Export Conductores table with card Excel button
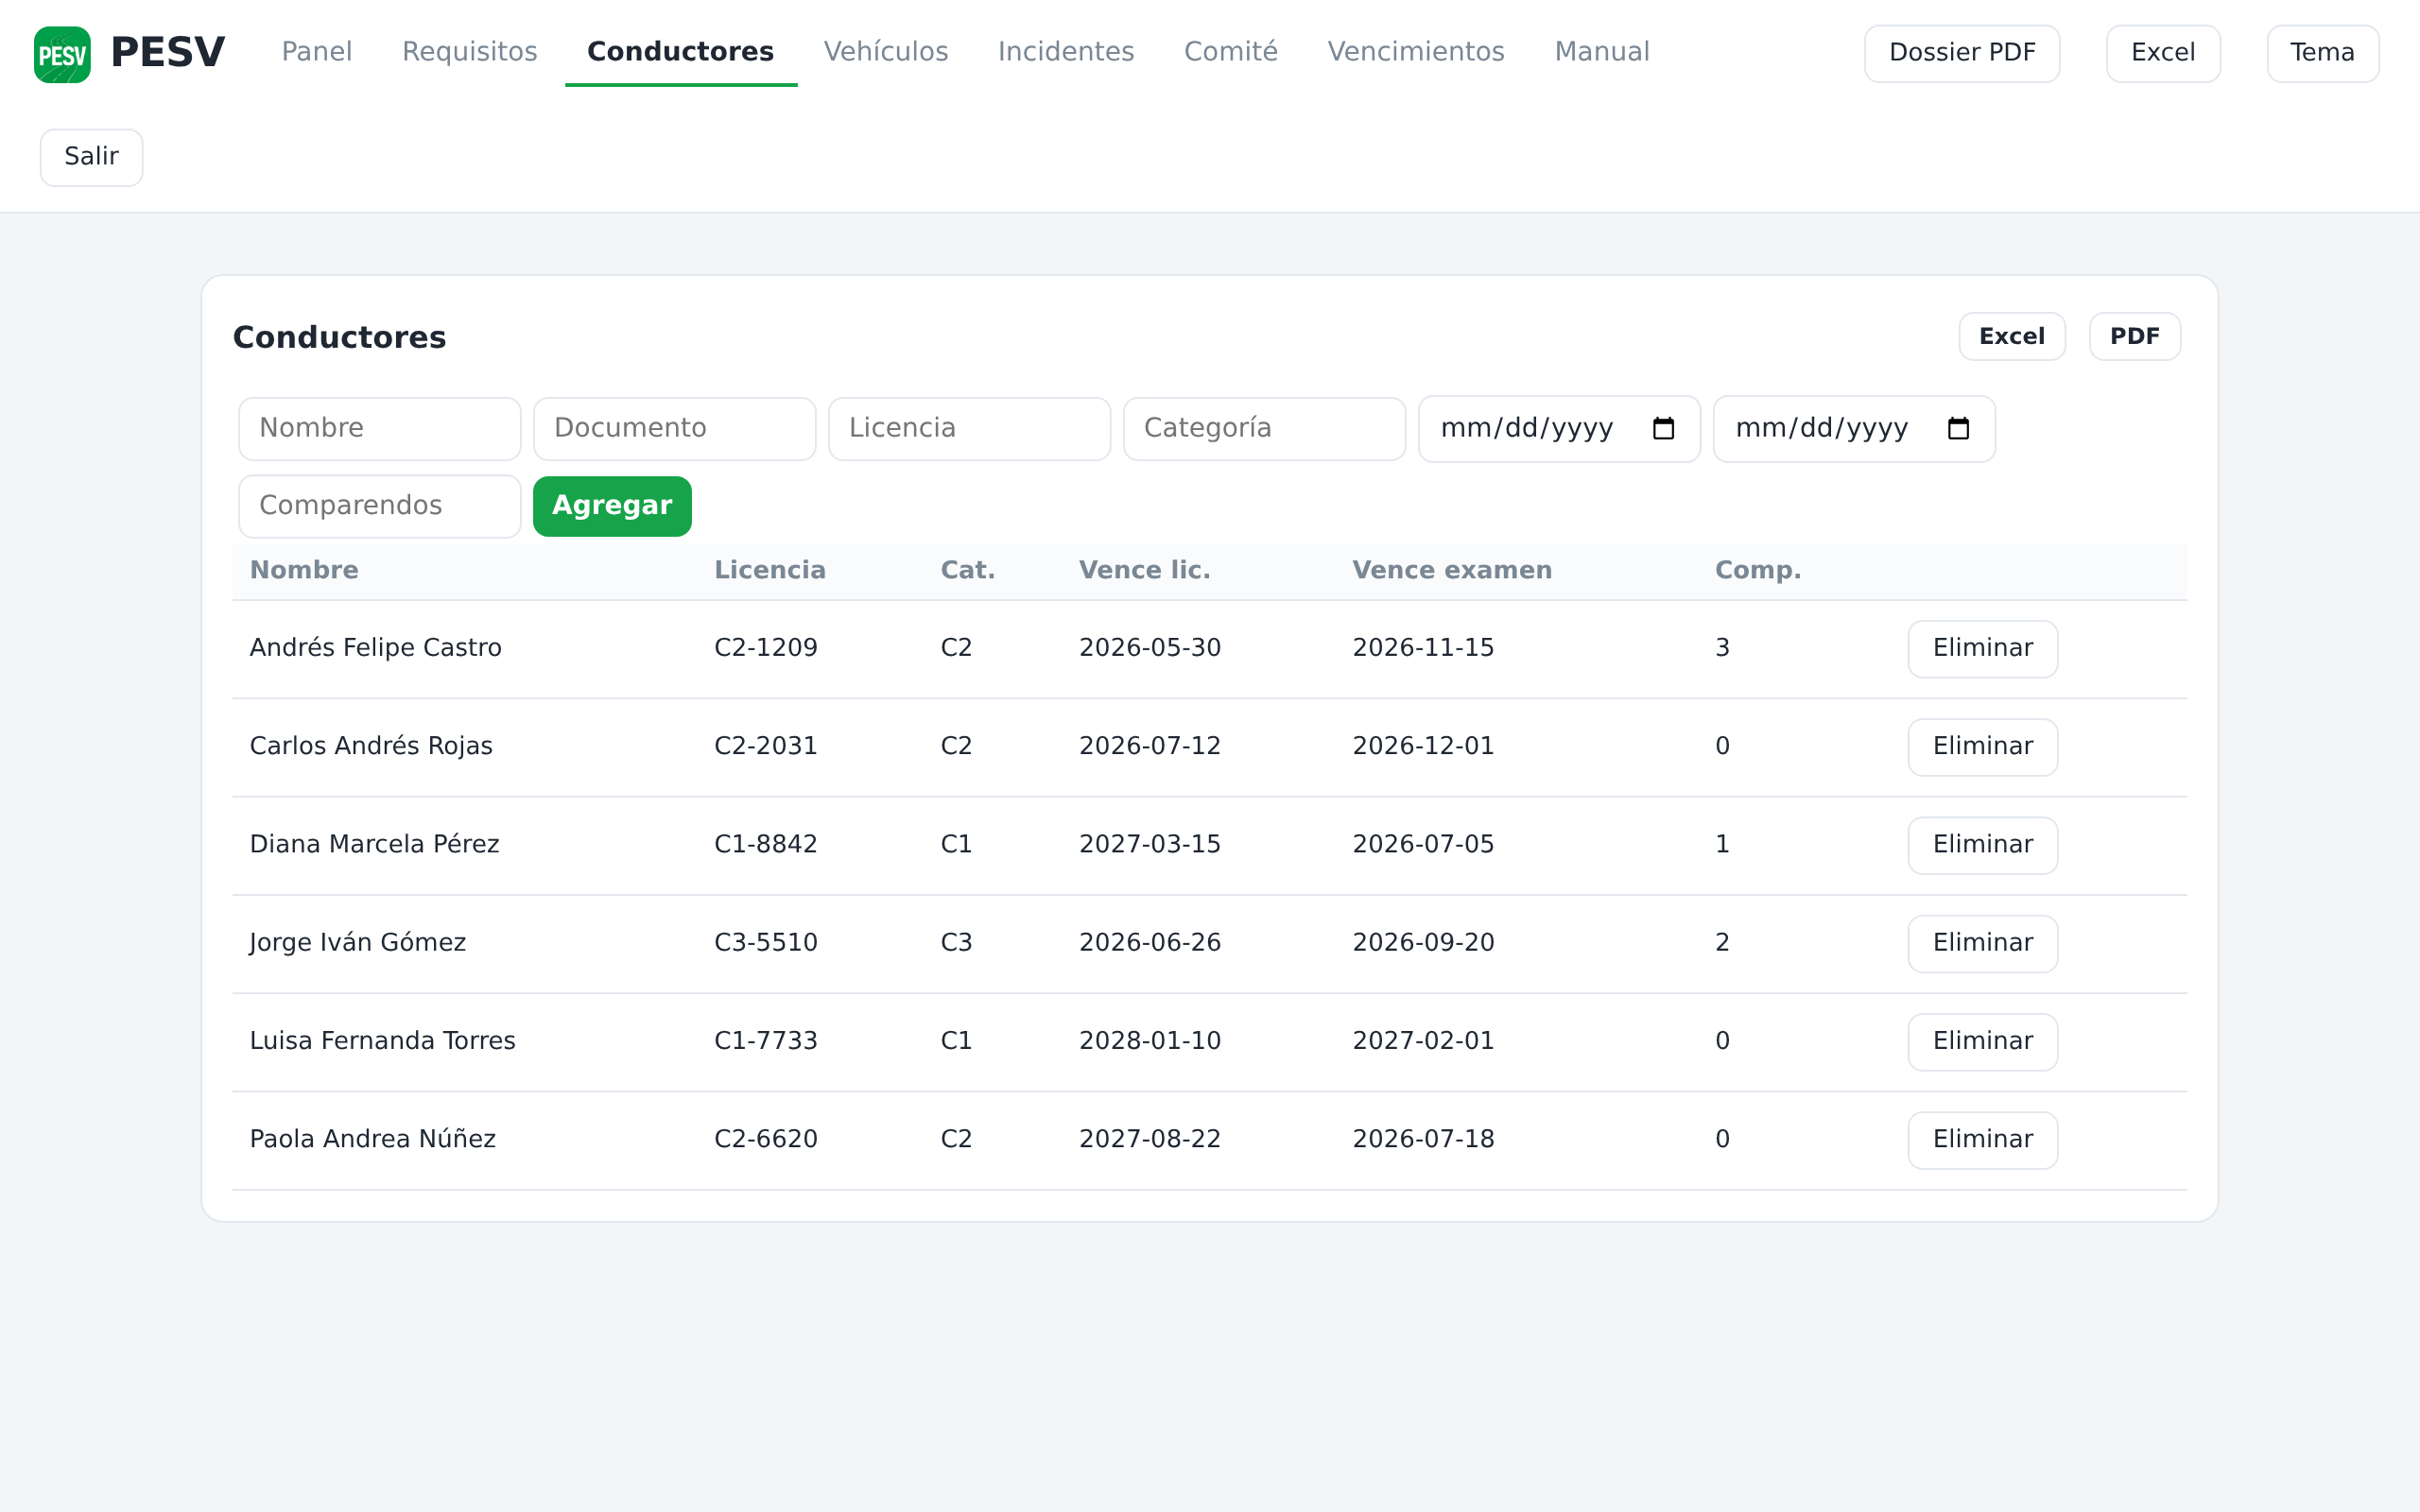 [2011, 336]
